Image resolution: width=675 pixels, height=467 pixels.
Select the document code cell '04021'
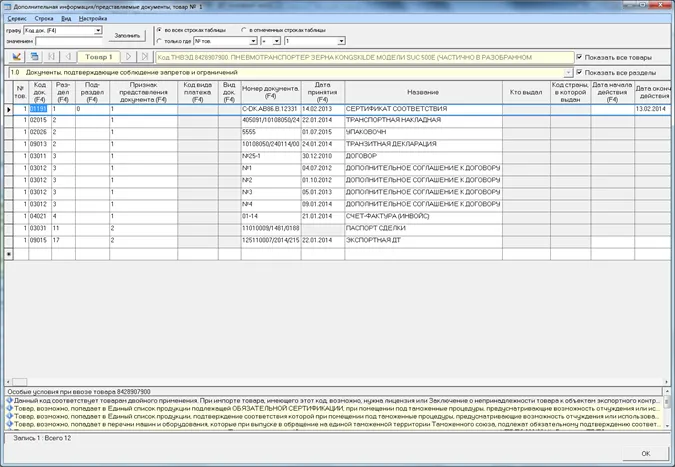pos(40,216)
